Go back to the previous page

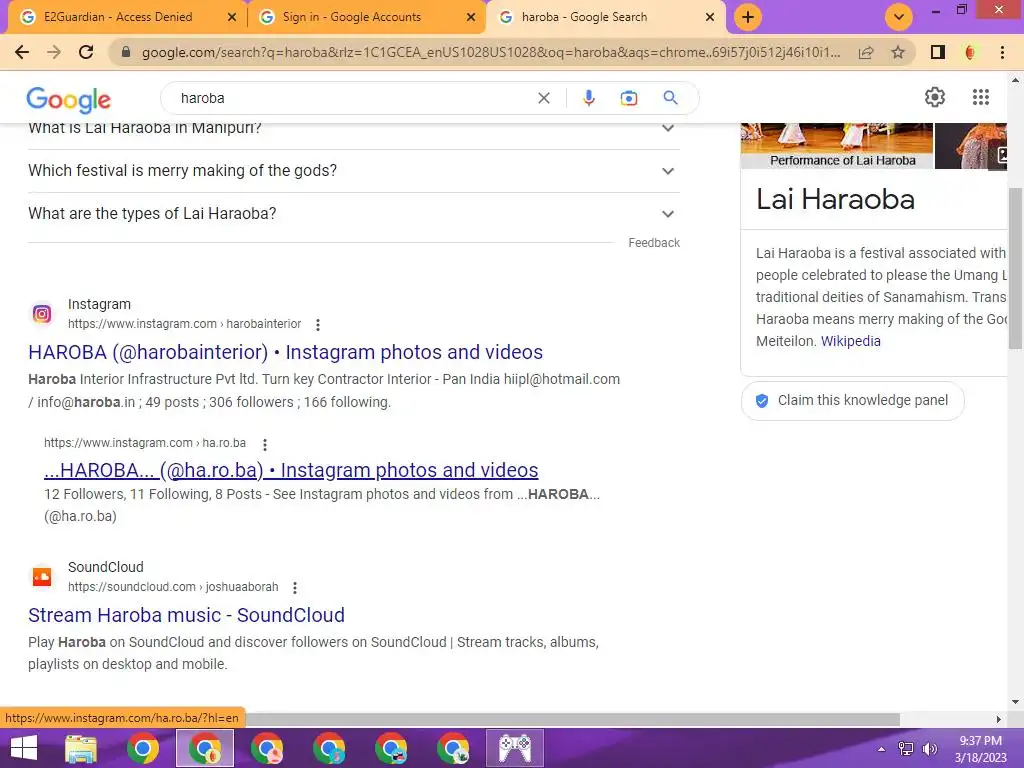point(22,52)
